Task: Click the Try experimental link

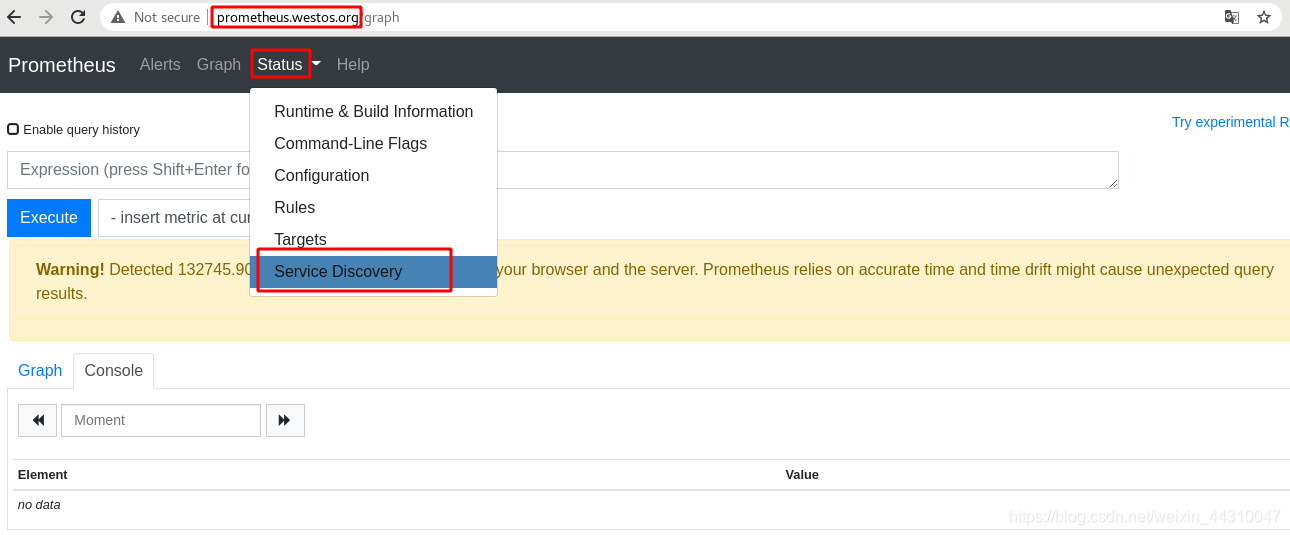Action: (x=1230, y=122)
